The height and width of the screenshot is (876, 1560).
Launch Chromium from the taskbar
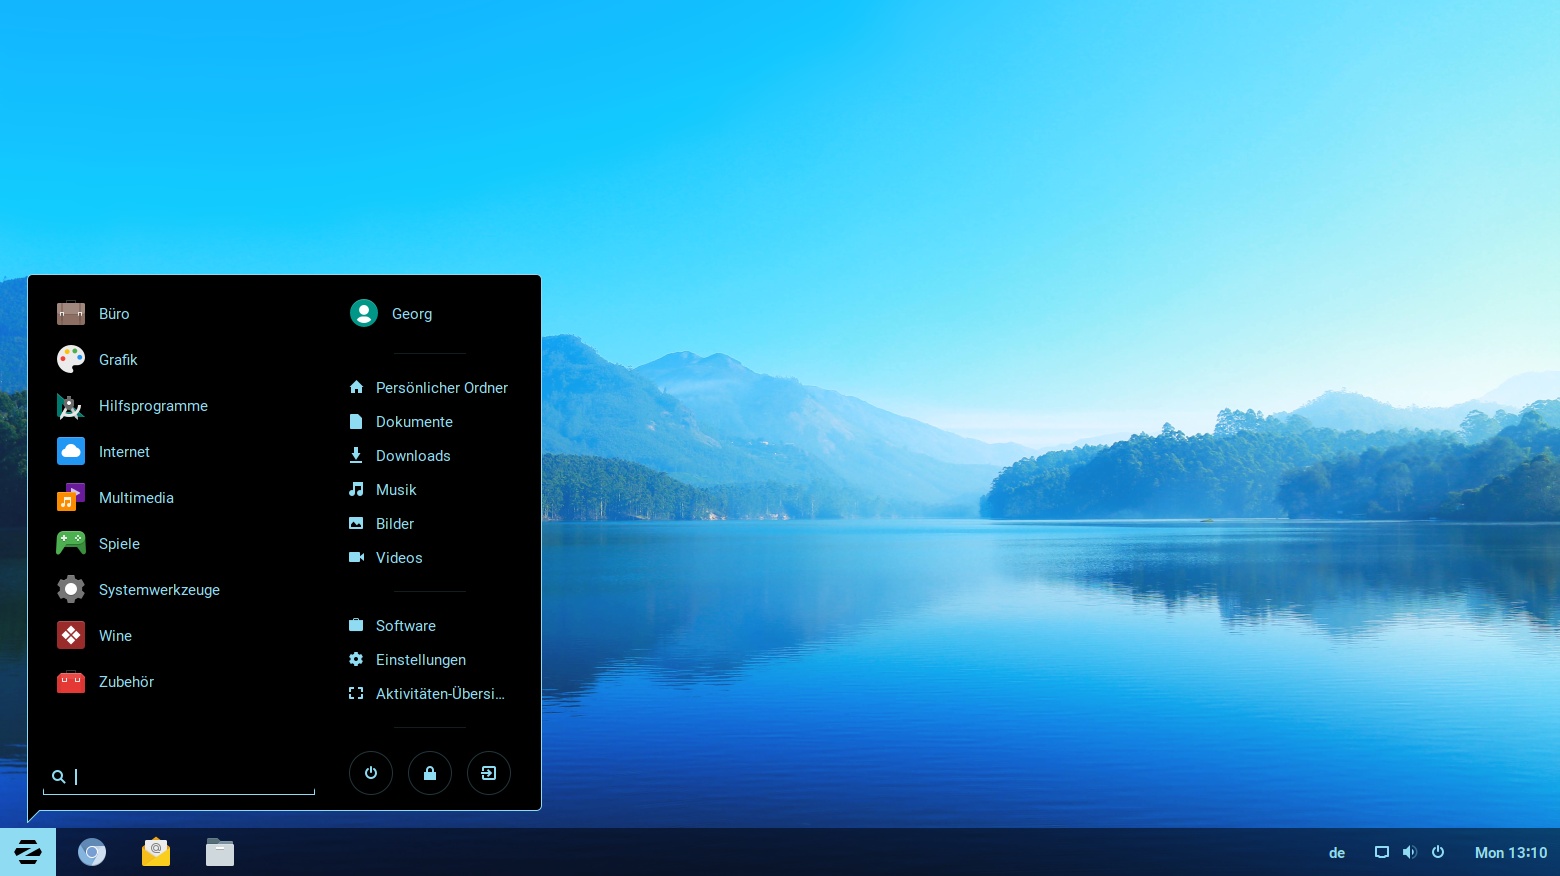pos(92,852)
